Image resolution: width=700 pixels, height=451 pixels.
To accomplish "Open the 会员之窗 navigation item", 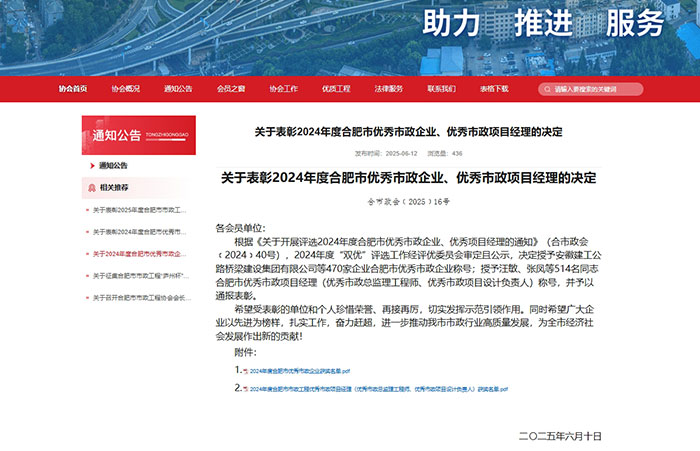I will [231, 89].
